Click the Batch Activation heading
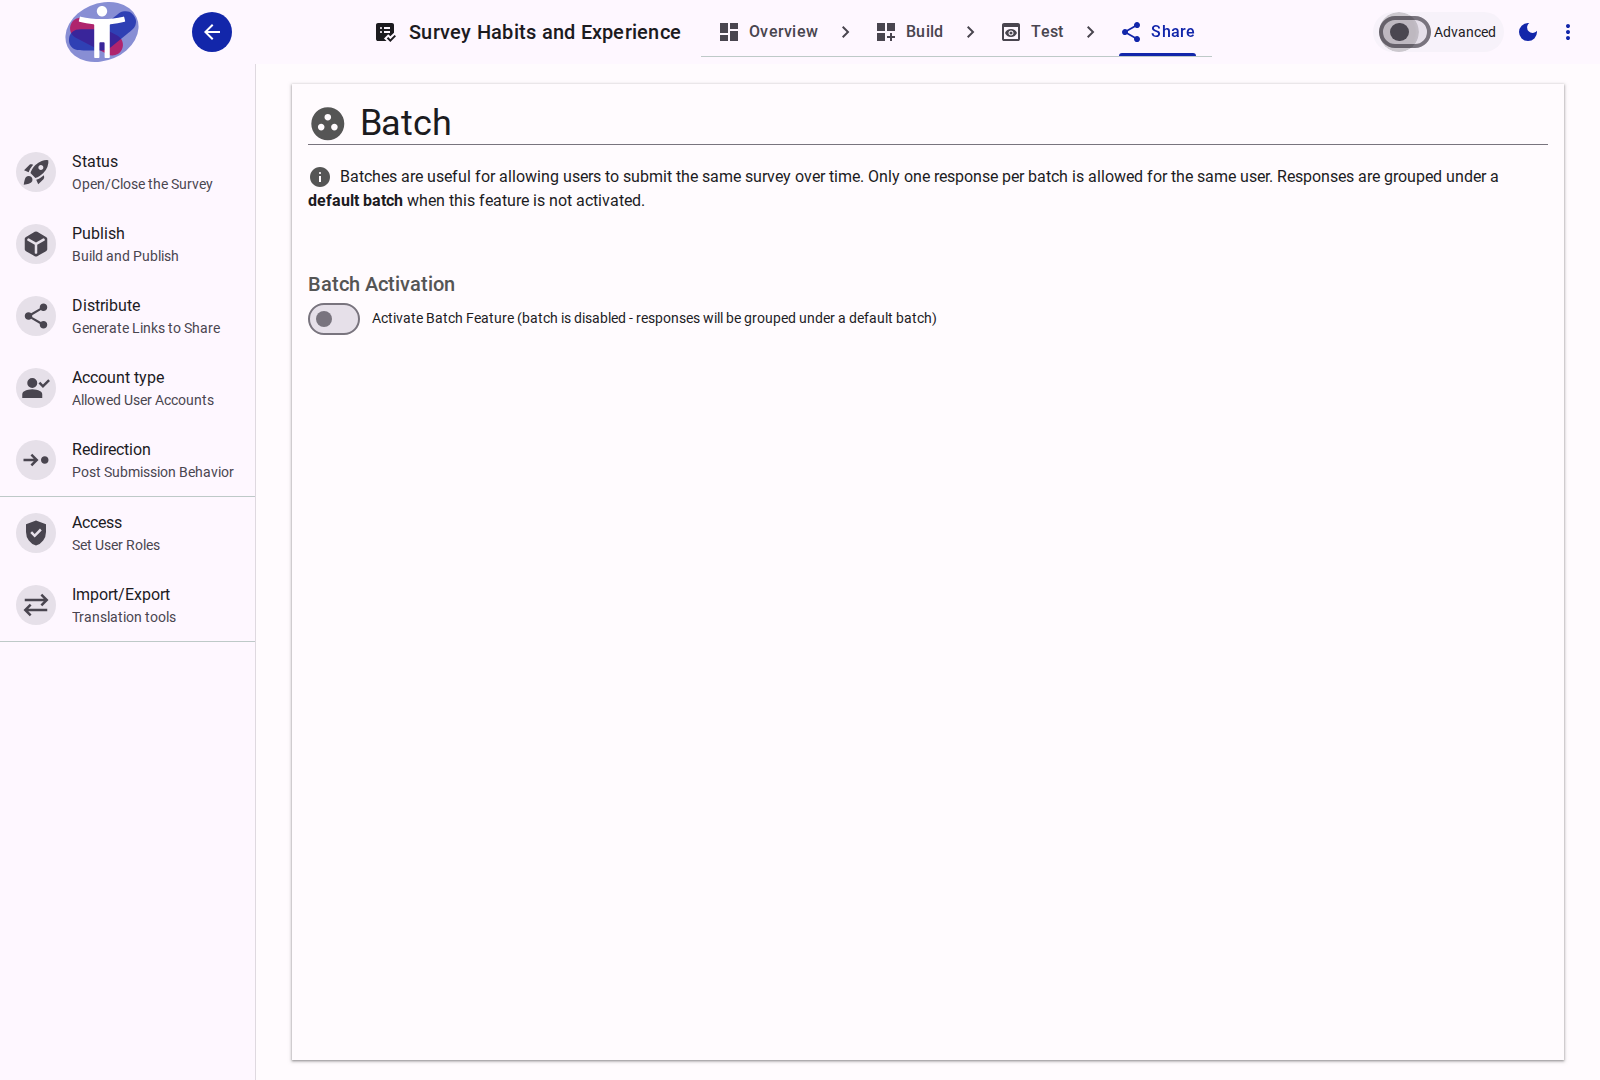The width and height of the screenshot is (1600, 1080). [381, 284]
